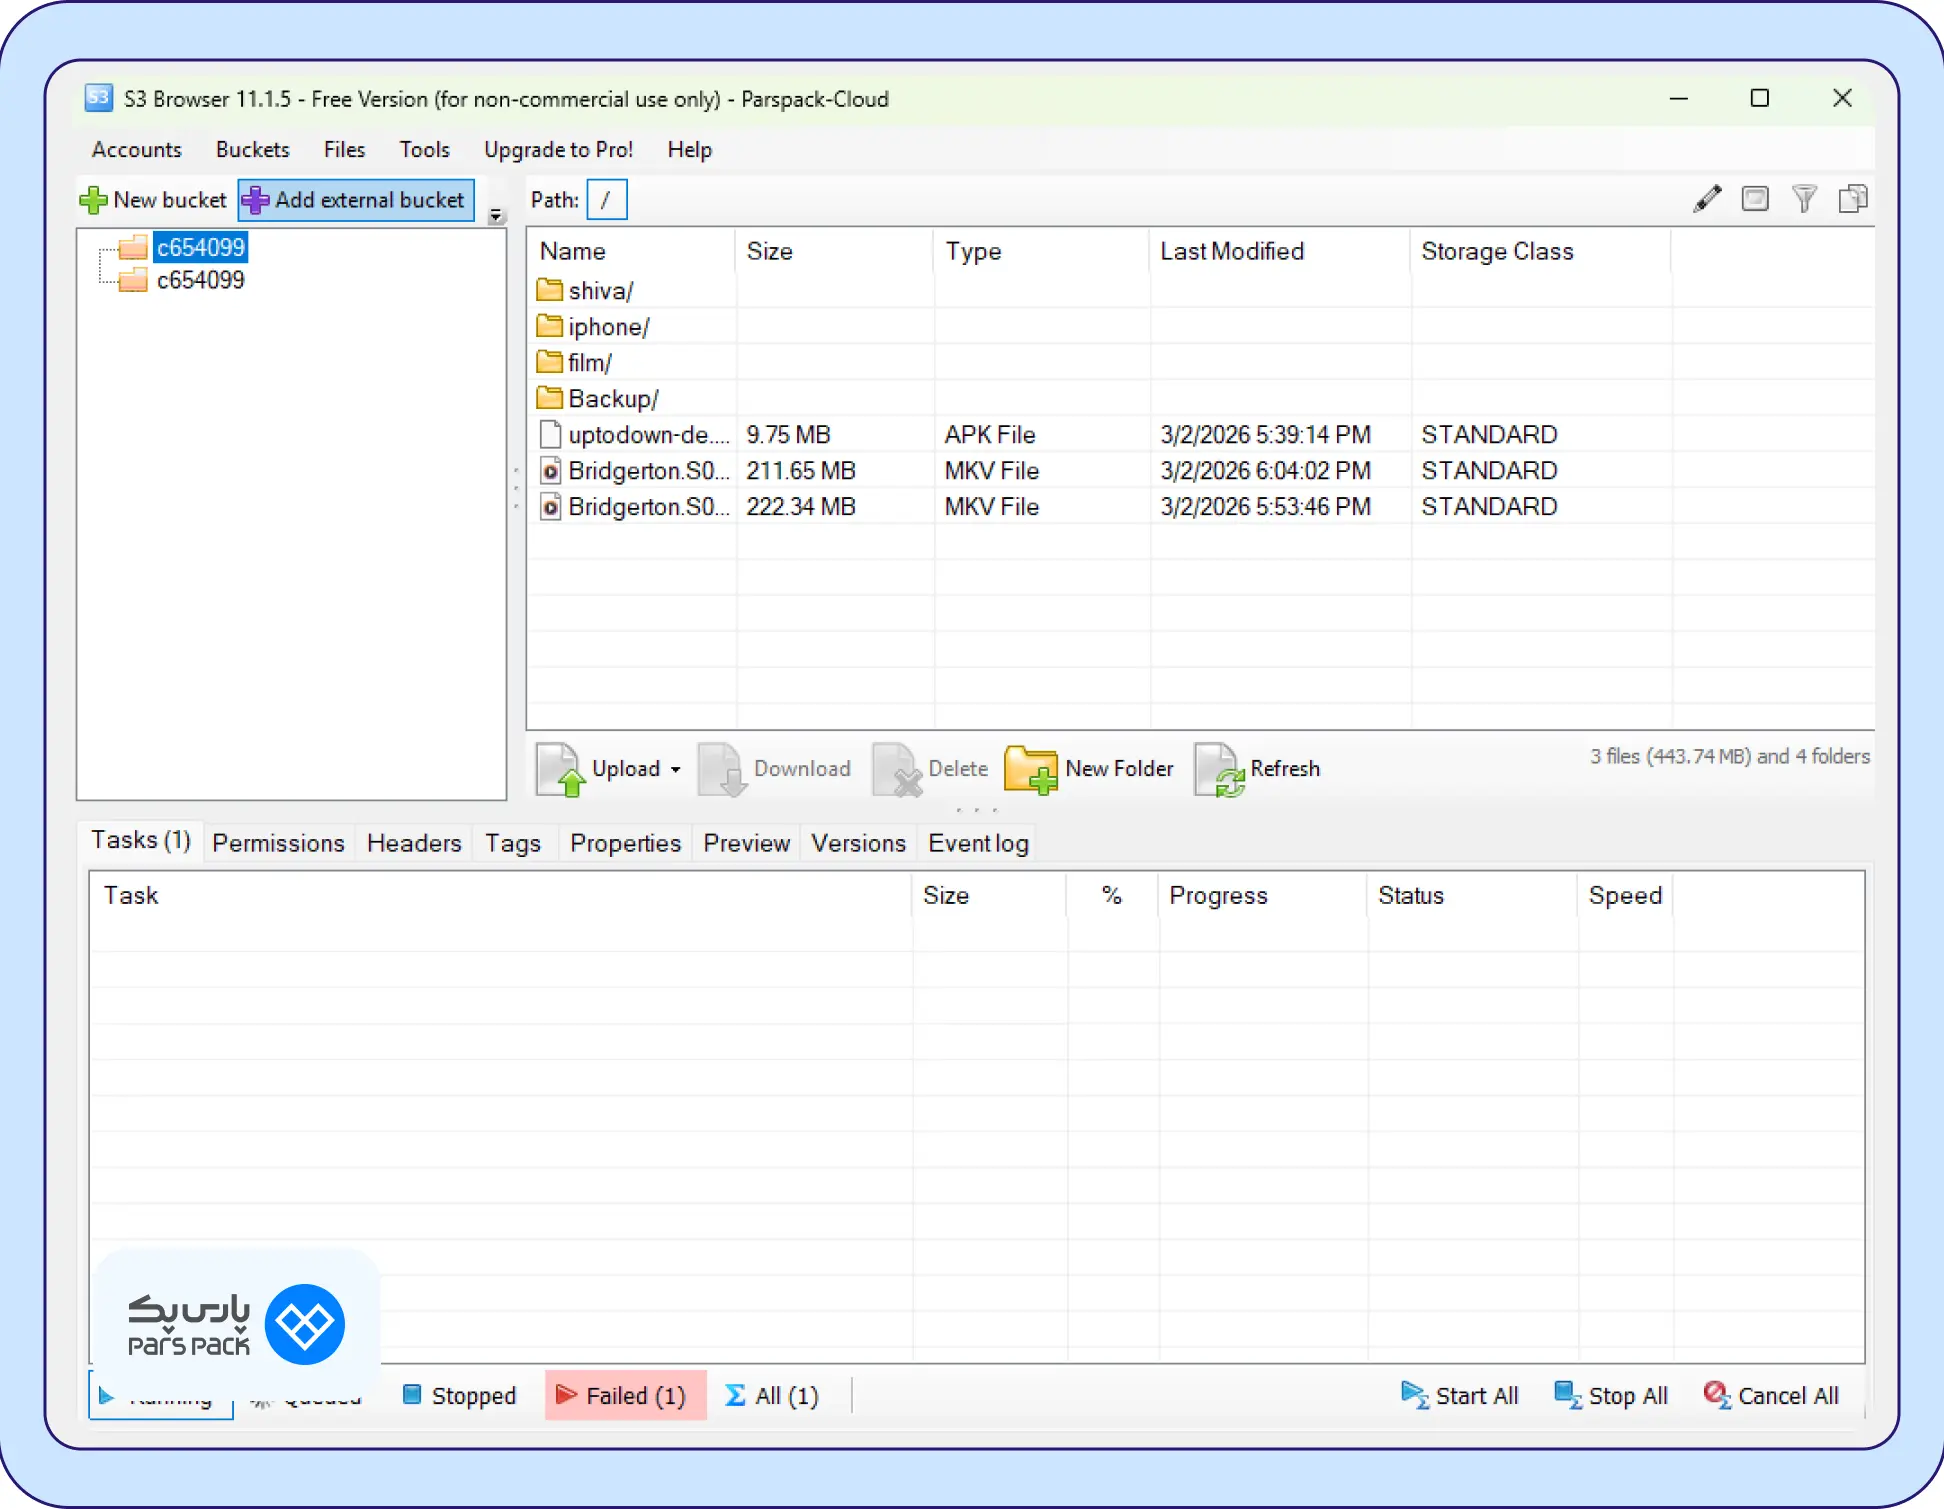Click the New Folder icon
Image resolution: width=1944 pixels, height=1509 pixels.
[1031, 769]
